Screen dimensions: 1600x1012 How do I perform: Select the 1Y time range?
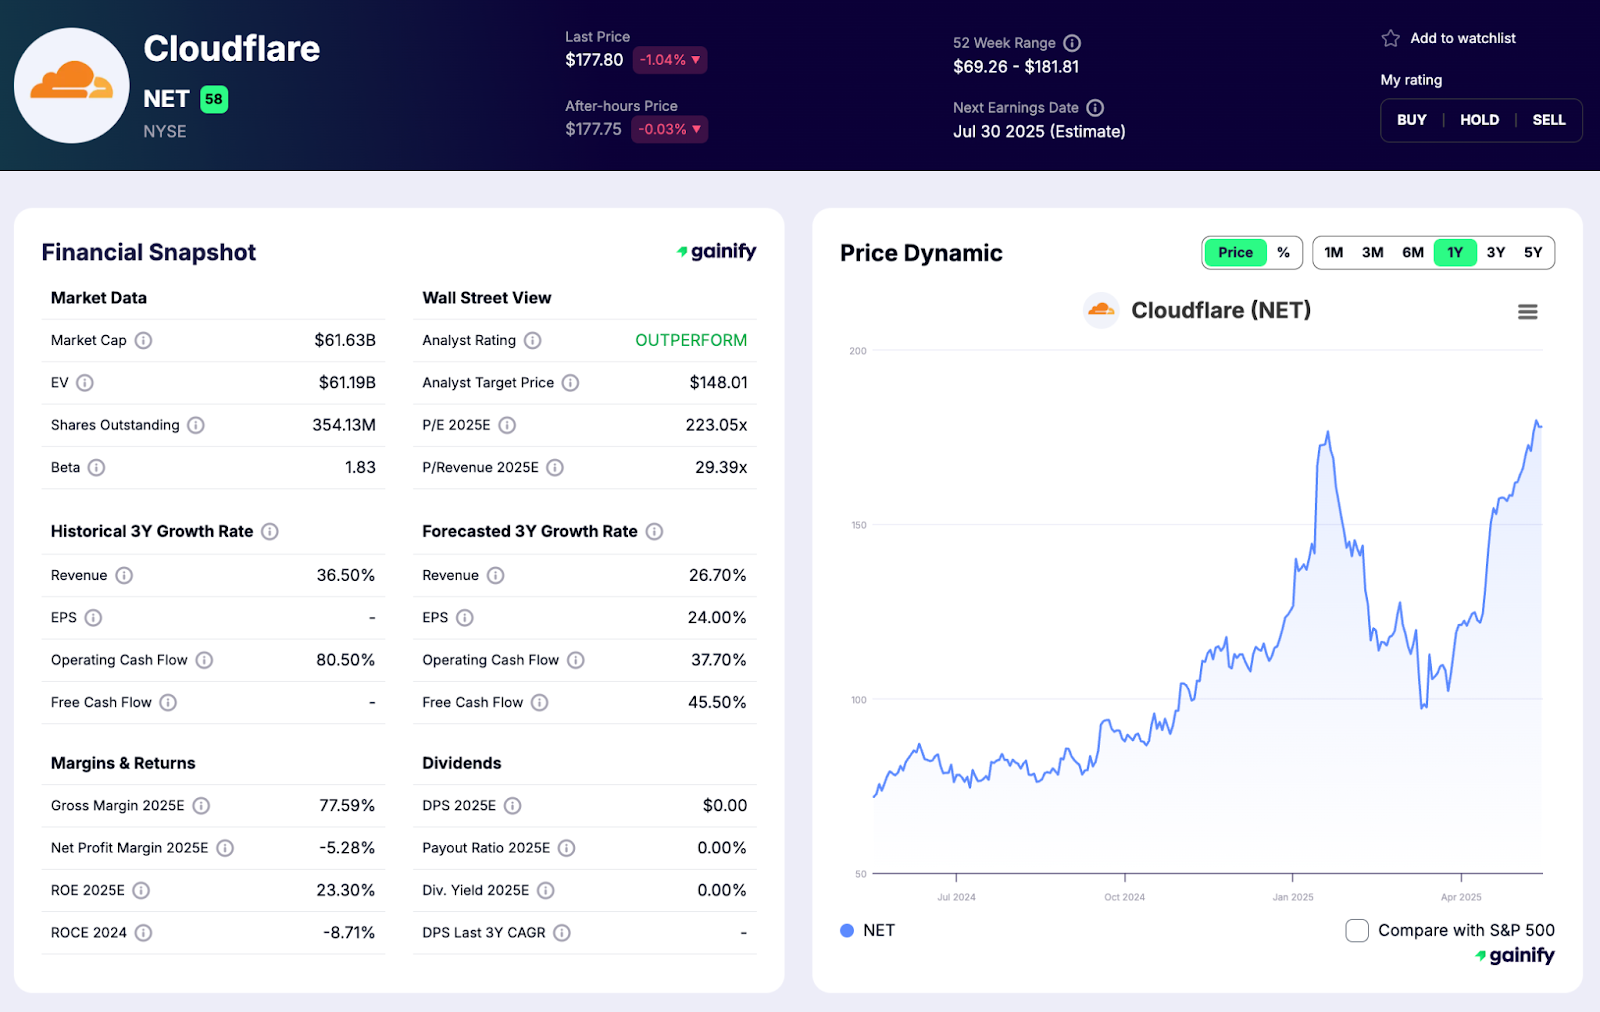point(1455,253)
